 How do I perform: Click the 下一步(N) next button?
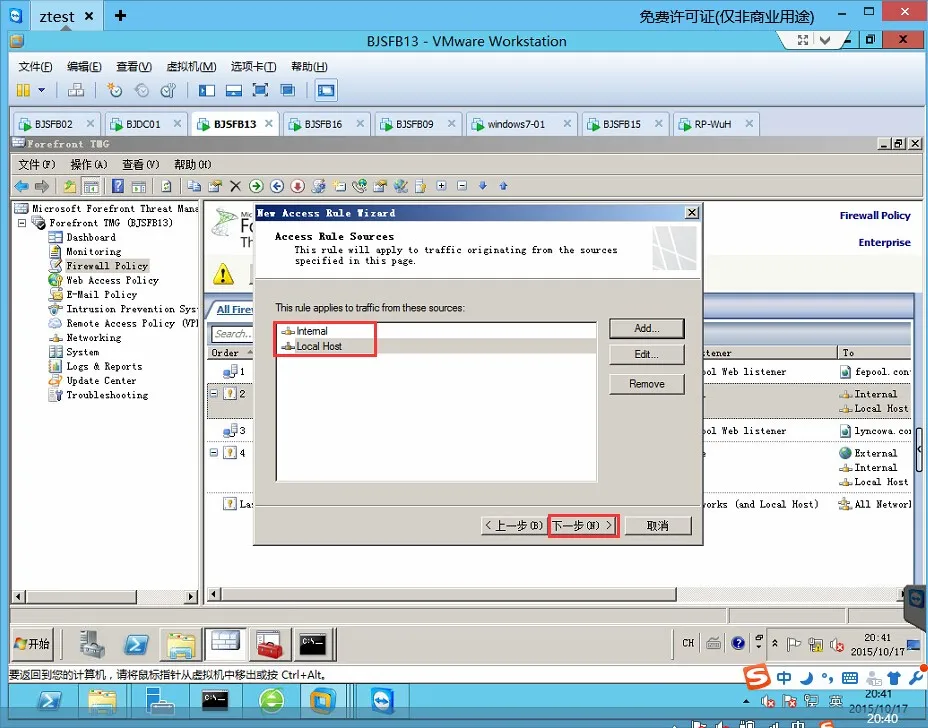583,526
